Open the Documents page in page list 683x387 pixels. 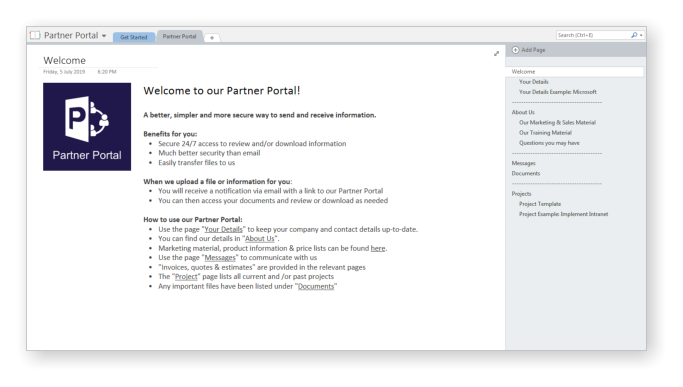(526, 173)
